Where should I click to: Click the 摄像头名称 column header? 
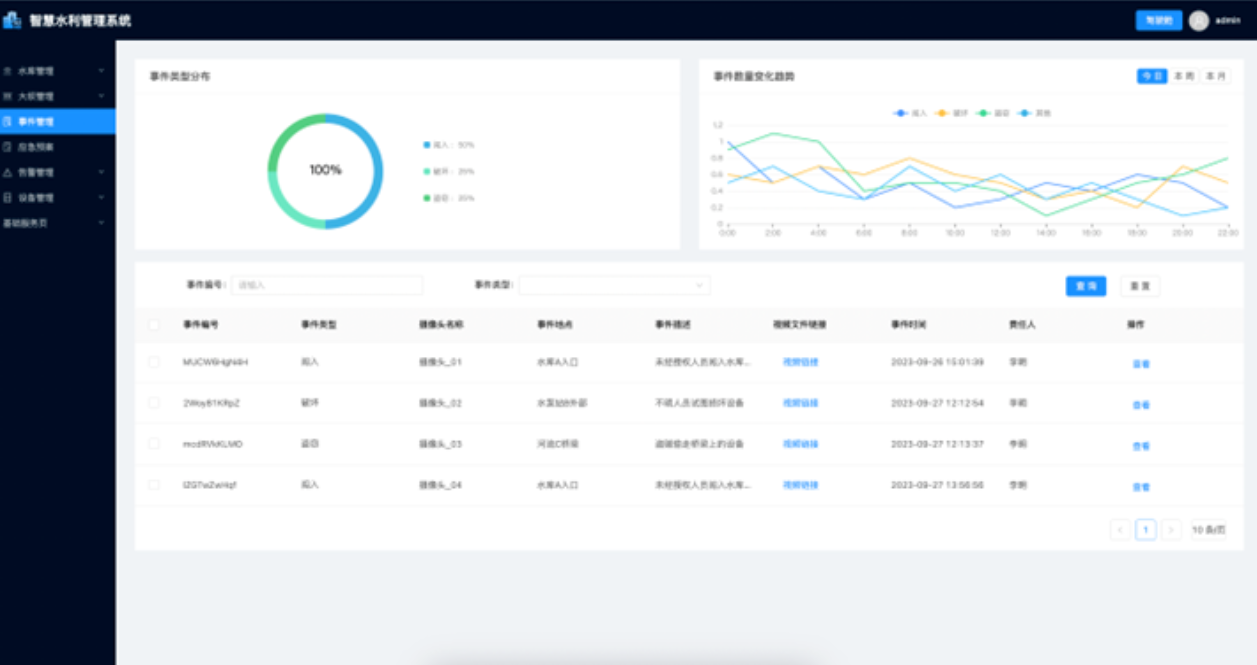[x=441, y=324]
